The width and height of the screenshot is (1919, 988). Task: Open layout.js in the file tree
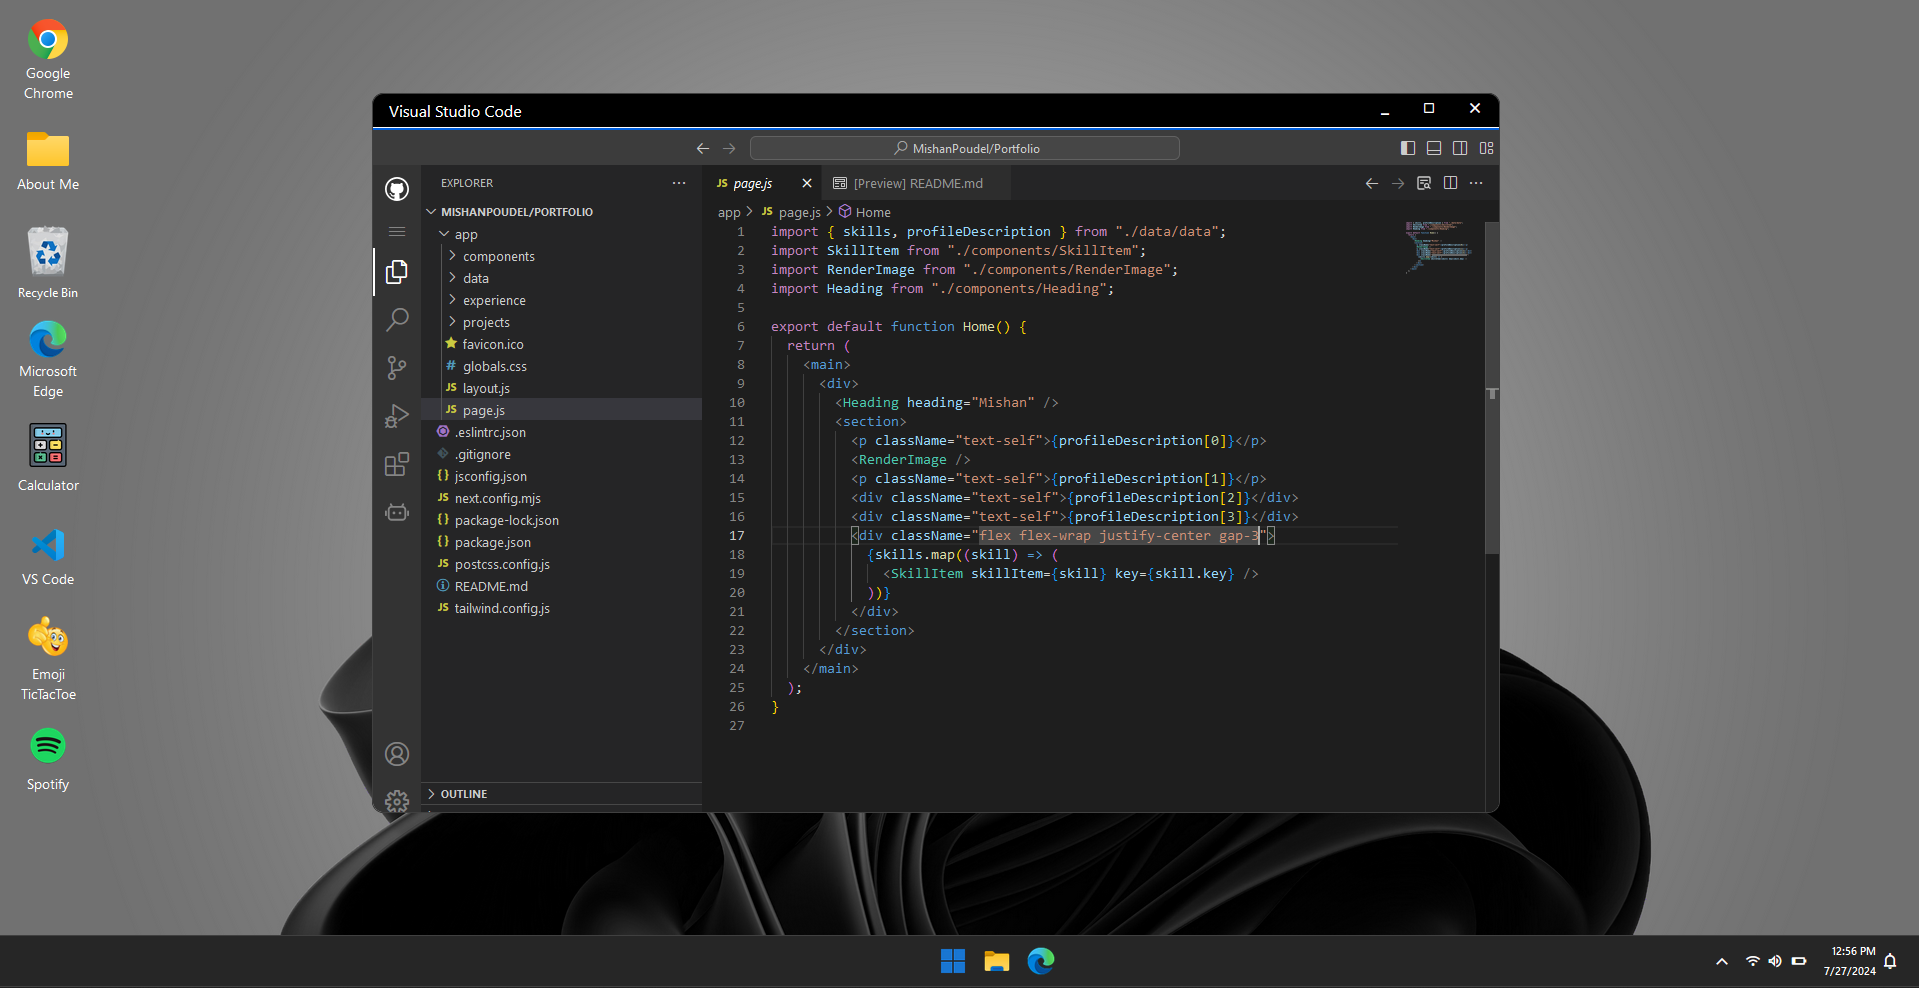point(562,388)
